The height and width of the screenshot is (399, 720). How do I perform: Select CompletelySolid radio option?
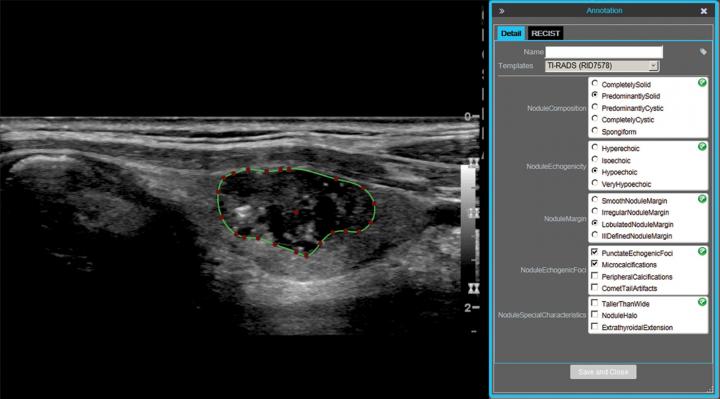point(595,84)
